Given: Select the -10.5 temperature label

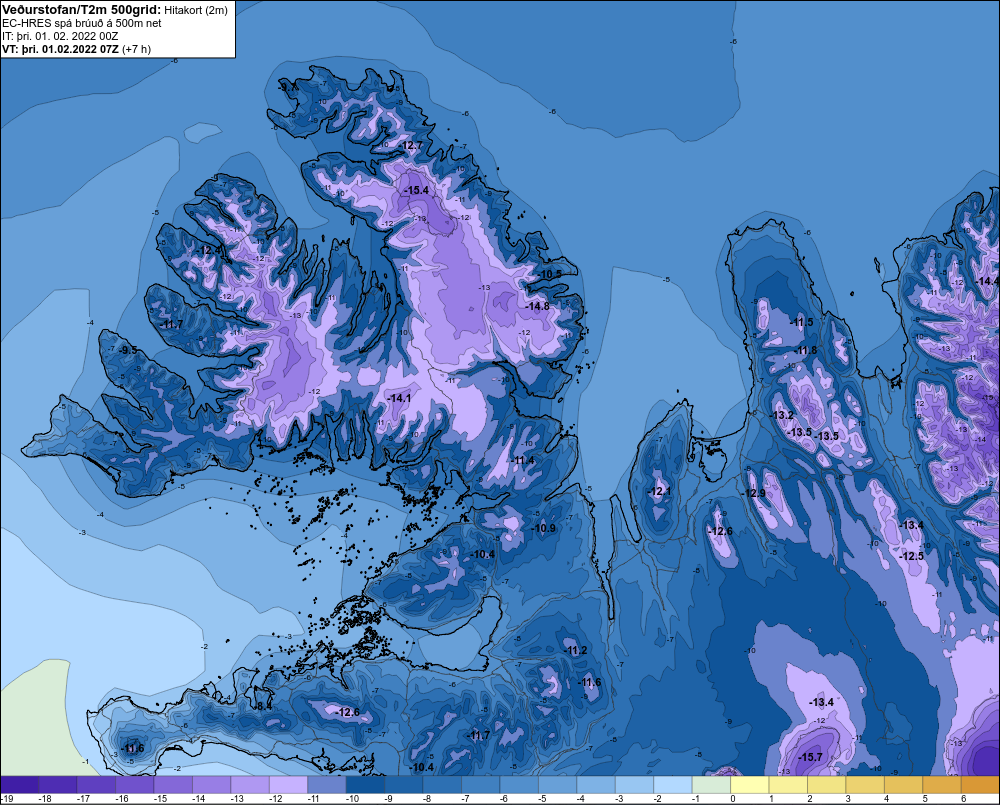Looking at the screenshot, I should 550,274.
